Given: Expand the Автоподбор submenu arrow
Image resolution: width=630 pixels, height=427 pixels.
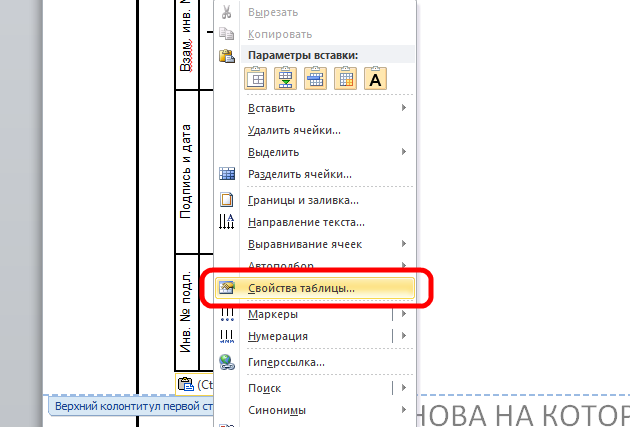Looking at the screenshot, I should (404, 265).
